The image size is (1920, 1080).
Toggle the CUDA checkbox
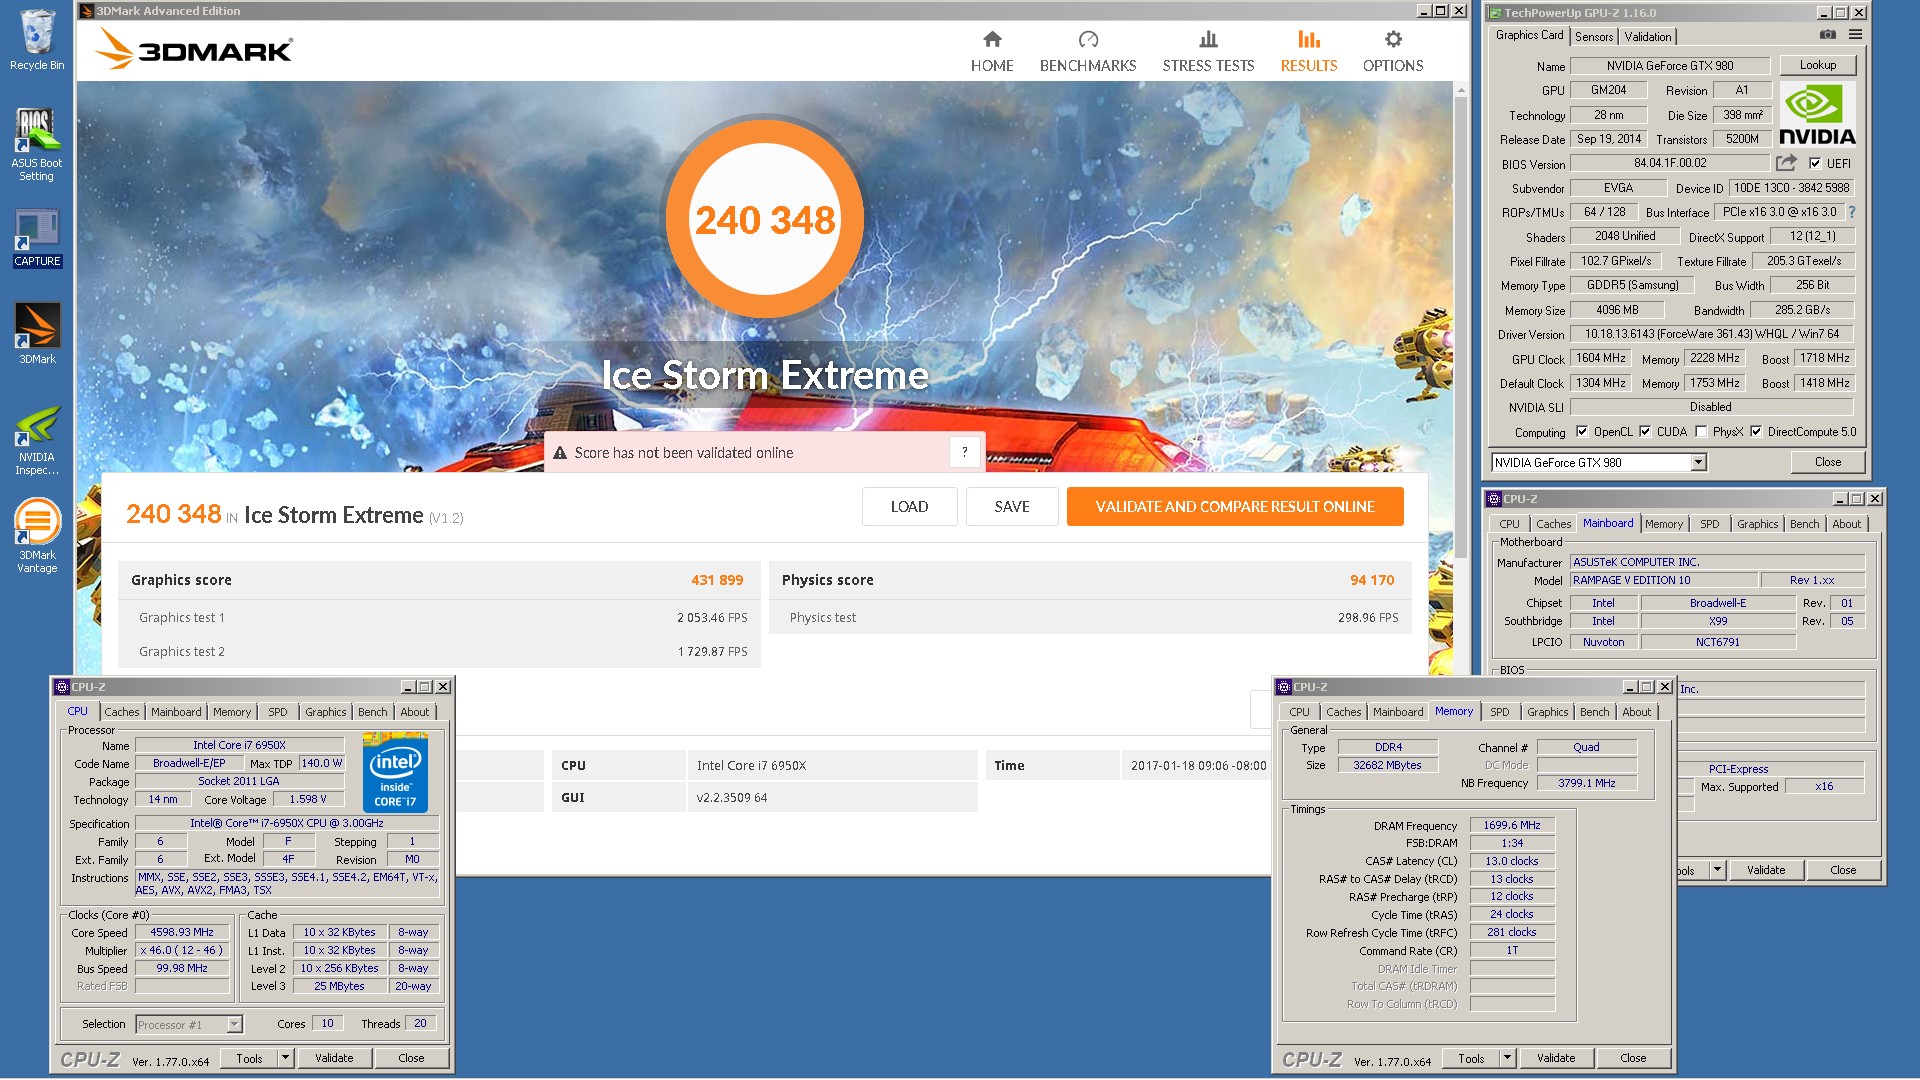click(1645, 432)
